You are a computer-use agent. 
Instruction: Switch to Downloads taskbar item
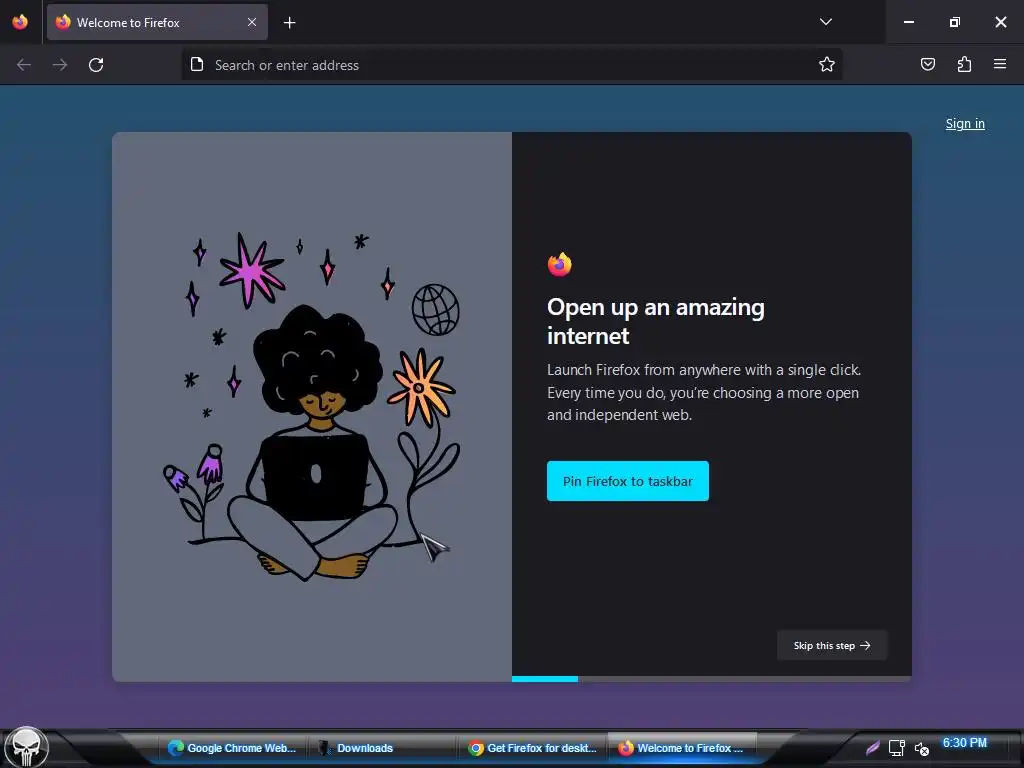pyautogui.click(x=382, y=748)
